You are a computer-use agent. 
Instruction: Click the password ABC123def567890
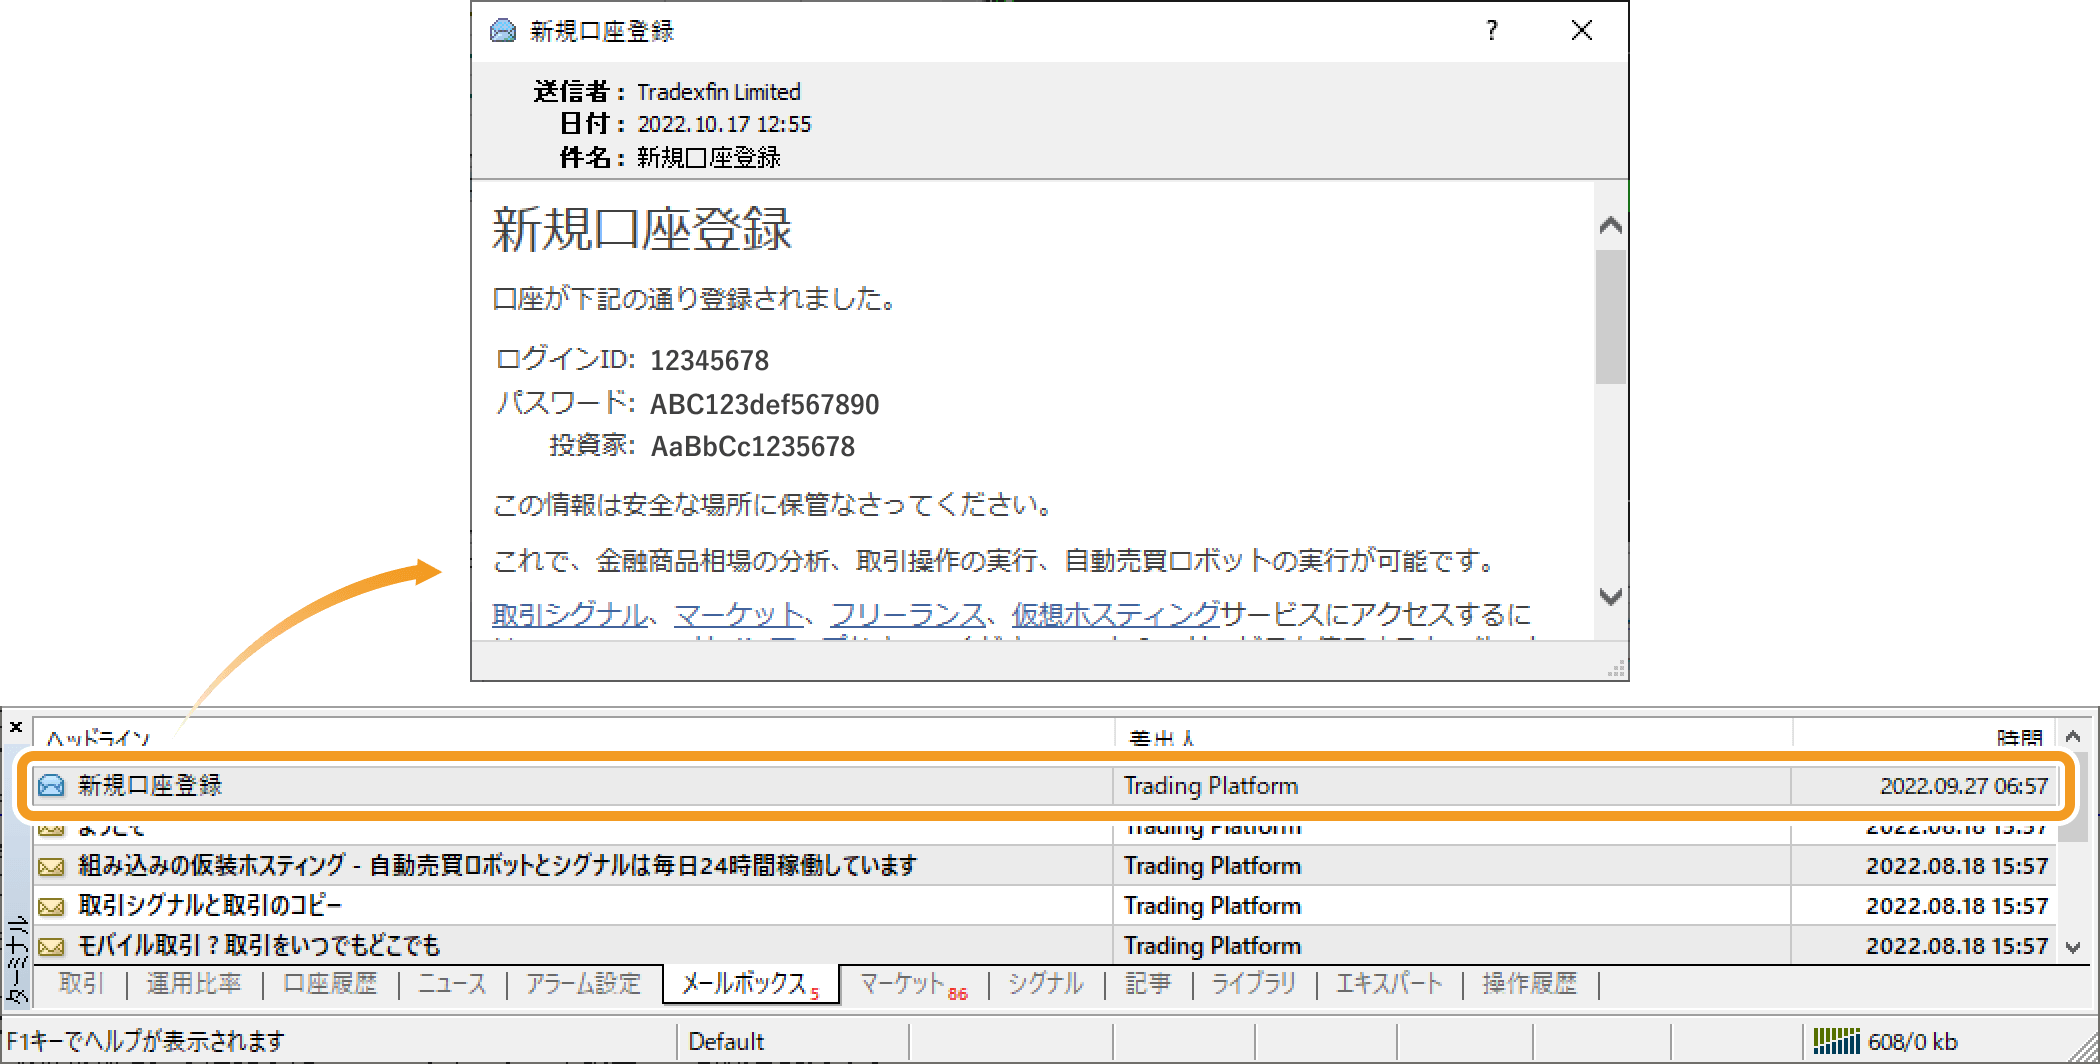pos(765,404)
